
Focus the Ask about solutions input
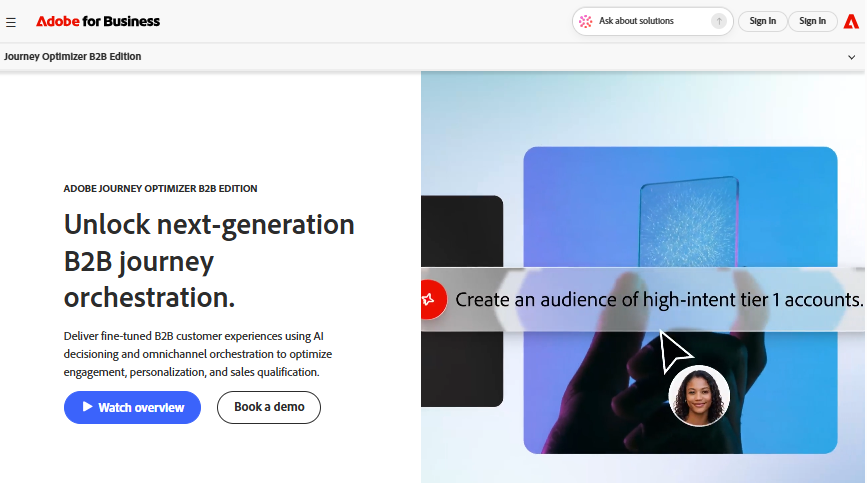[x=652, y=21]
